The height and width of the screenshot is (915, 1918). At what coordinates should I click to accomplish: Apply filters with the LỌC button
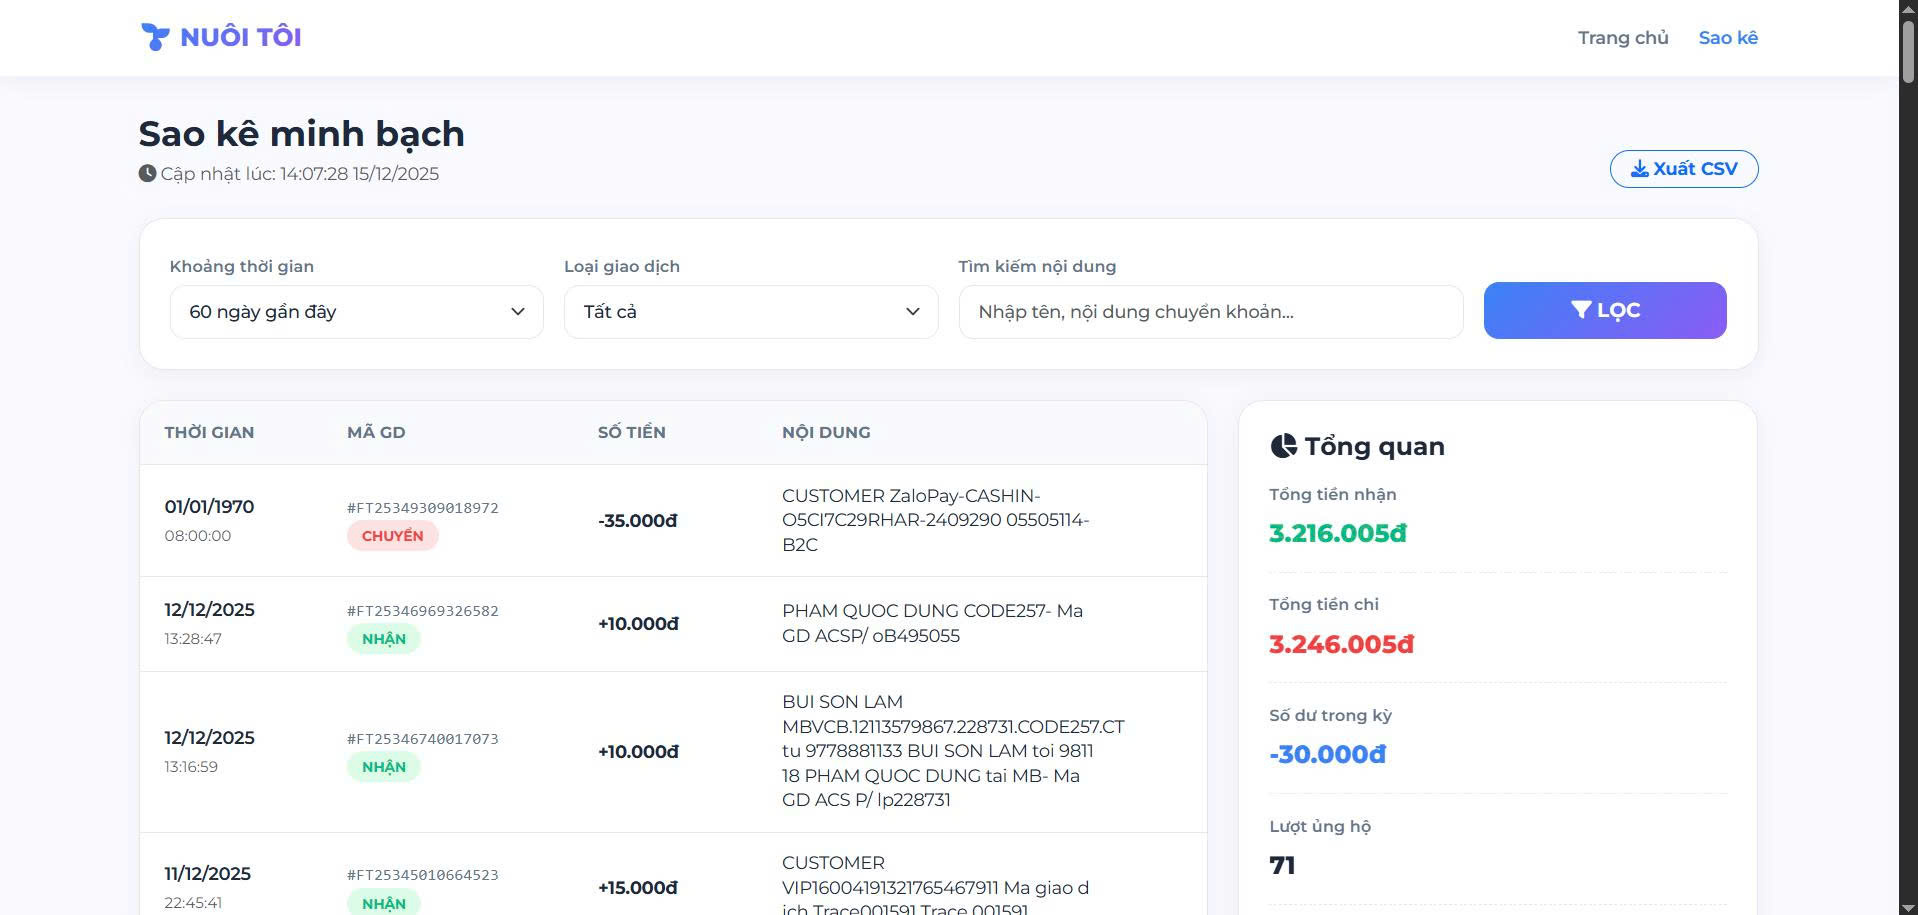pyautogui.click(x=1605, y=310)
